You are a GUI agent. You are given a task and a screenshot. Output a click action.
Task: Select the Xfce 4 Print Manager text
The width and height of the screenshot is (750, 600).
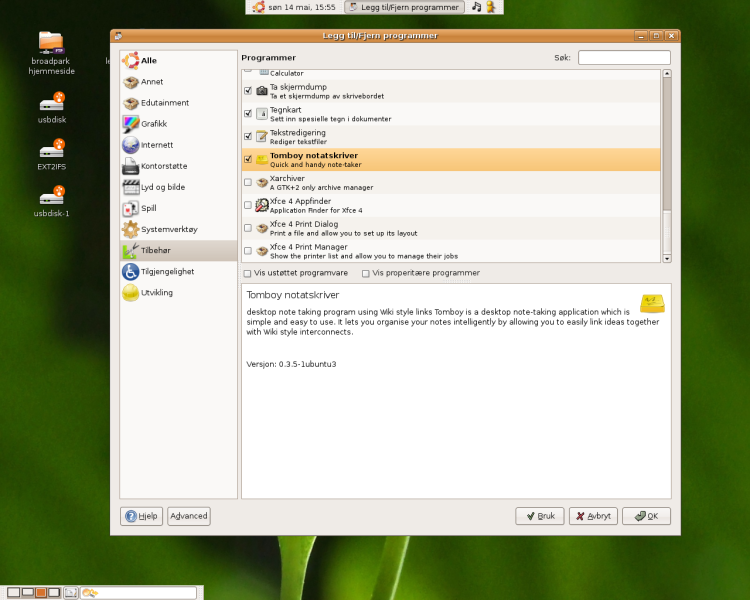click(309, 247)
